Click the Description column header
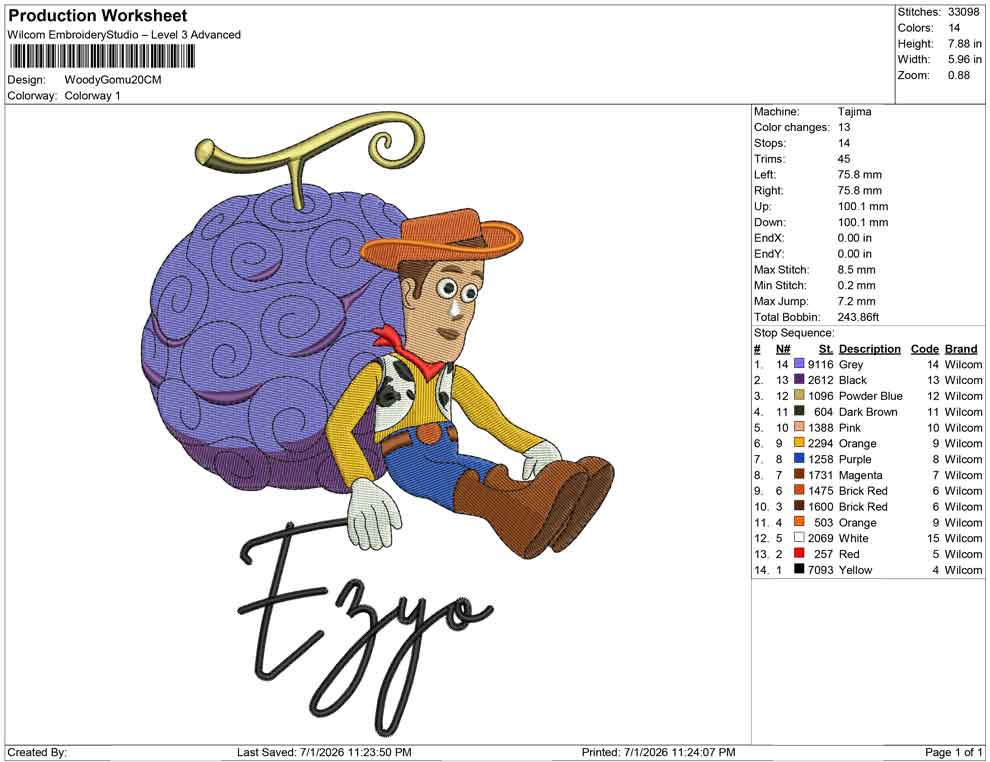The width and height of the screenshot is (990, 762). pyautogui.click(x=869, y=348)
